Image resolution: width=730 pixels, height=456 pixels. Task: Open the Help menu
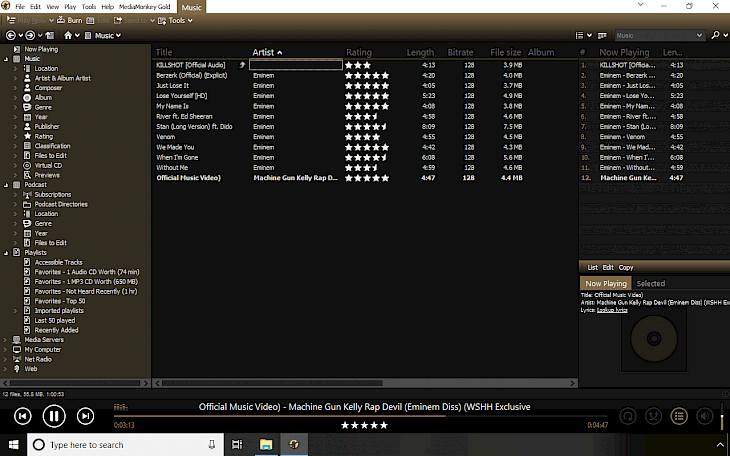point(108,7)
